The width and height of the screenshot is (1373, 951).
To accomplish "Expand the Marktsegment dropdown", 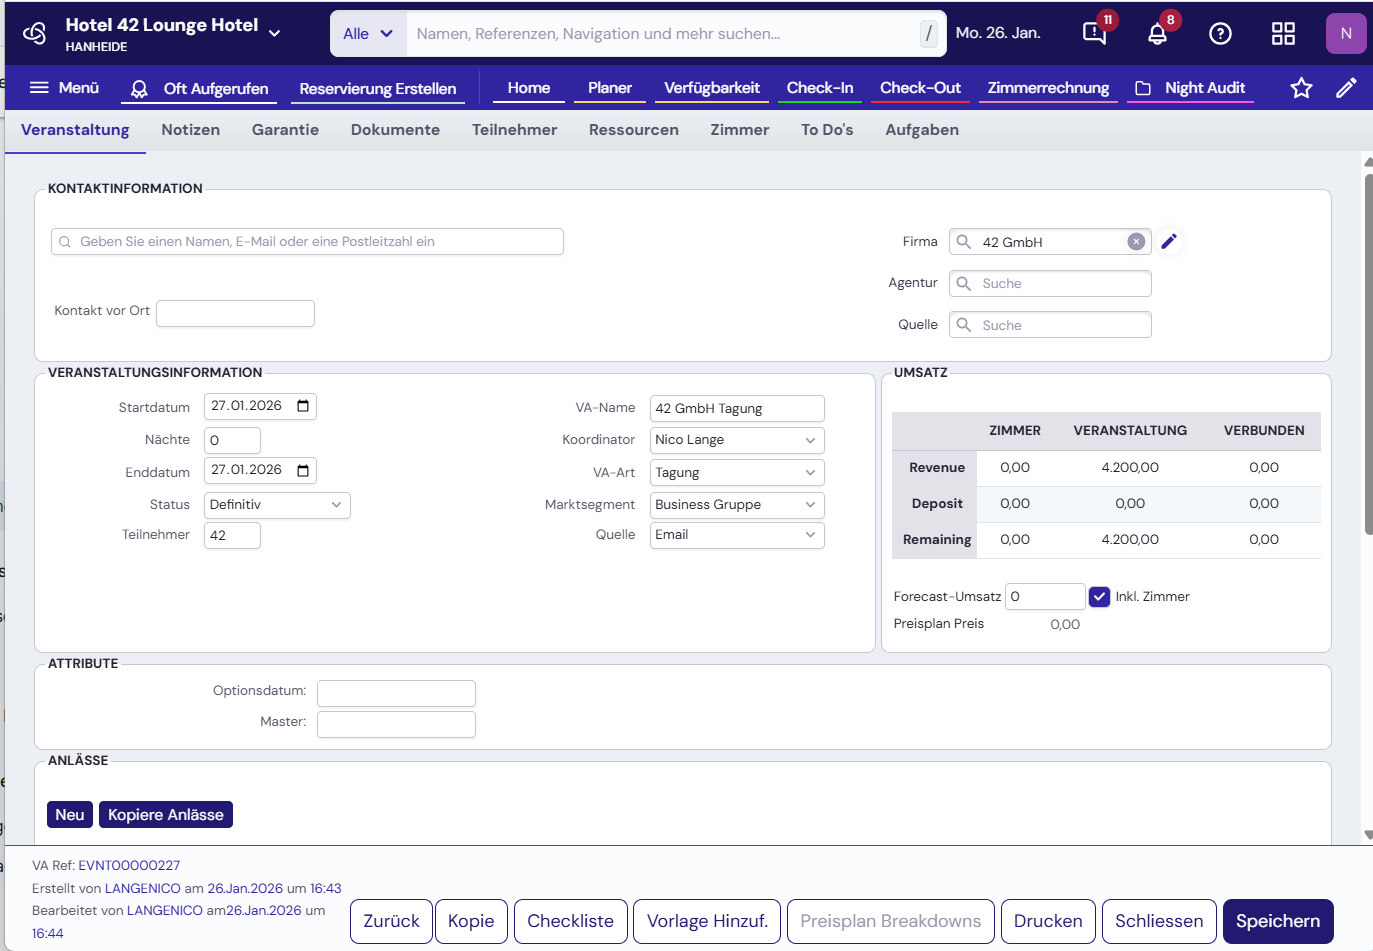I will point(737,505).
